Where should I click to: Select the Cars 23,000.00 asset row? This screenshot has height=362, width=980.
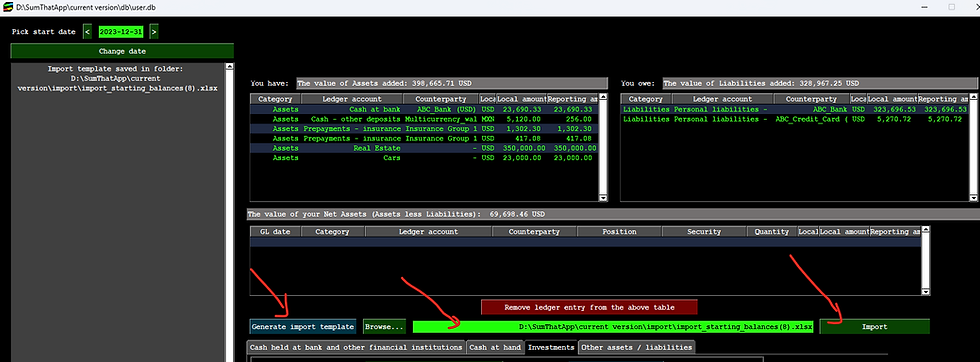[x=424, y=158]
